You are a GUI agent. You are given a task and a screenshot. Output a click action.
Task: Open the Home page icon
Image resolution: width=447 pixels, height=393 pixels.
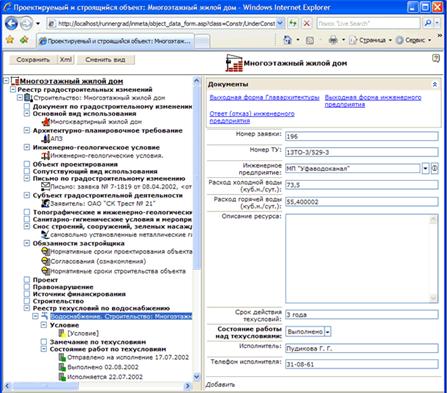click(287, 40)
